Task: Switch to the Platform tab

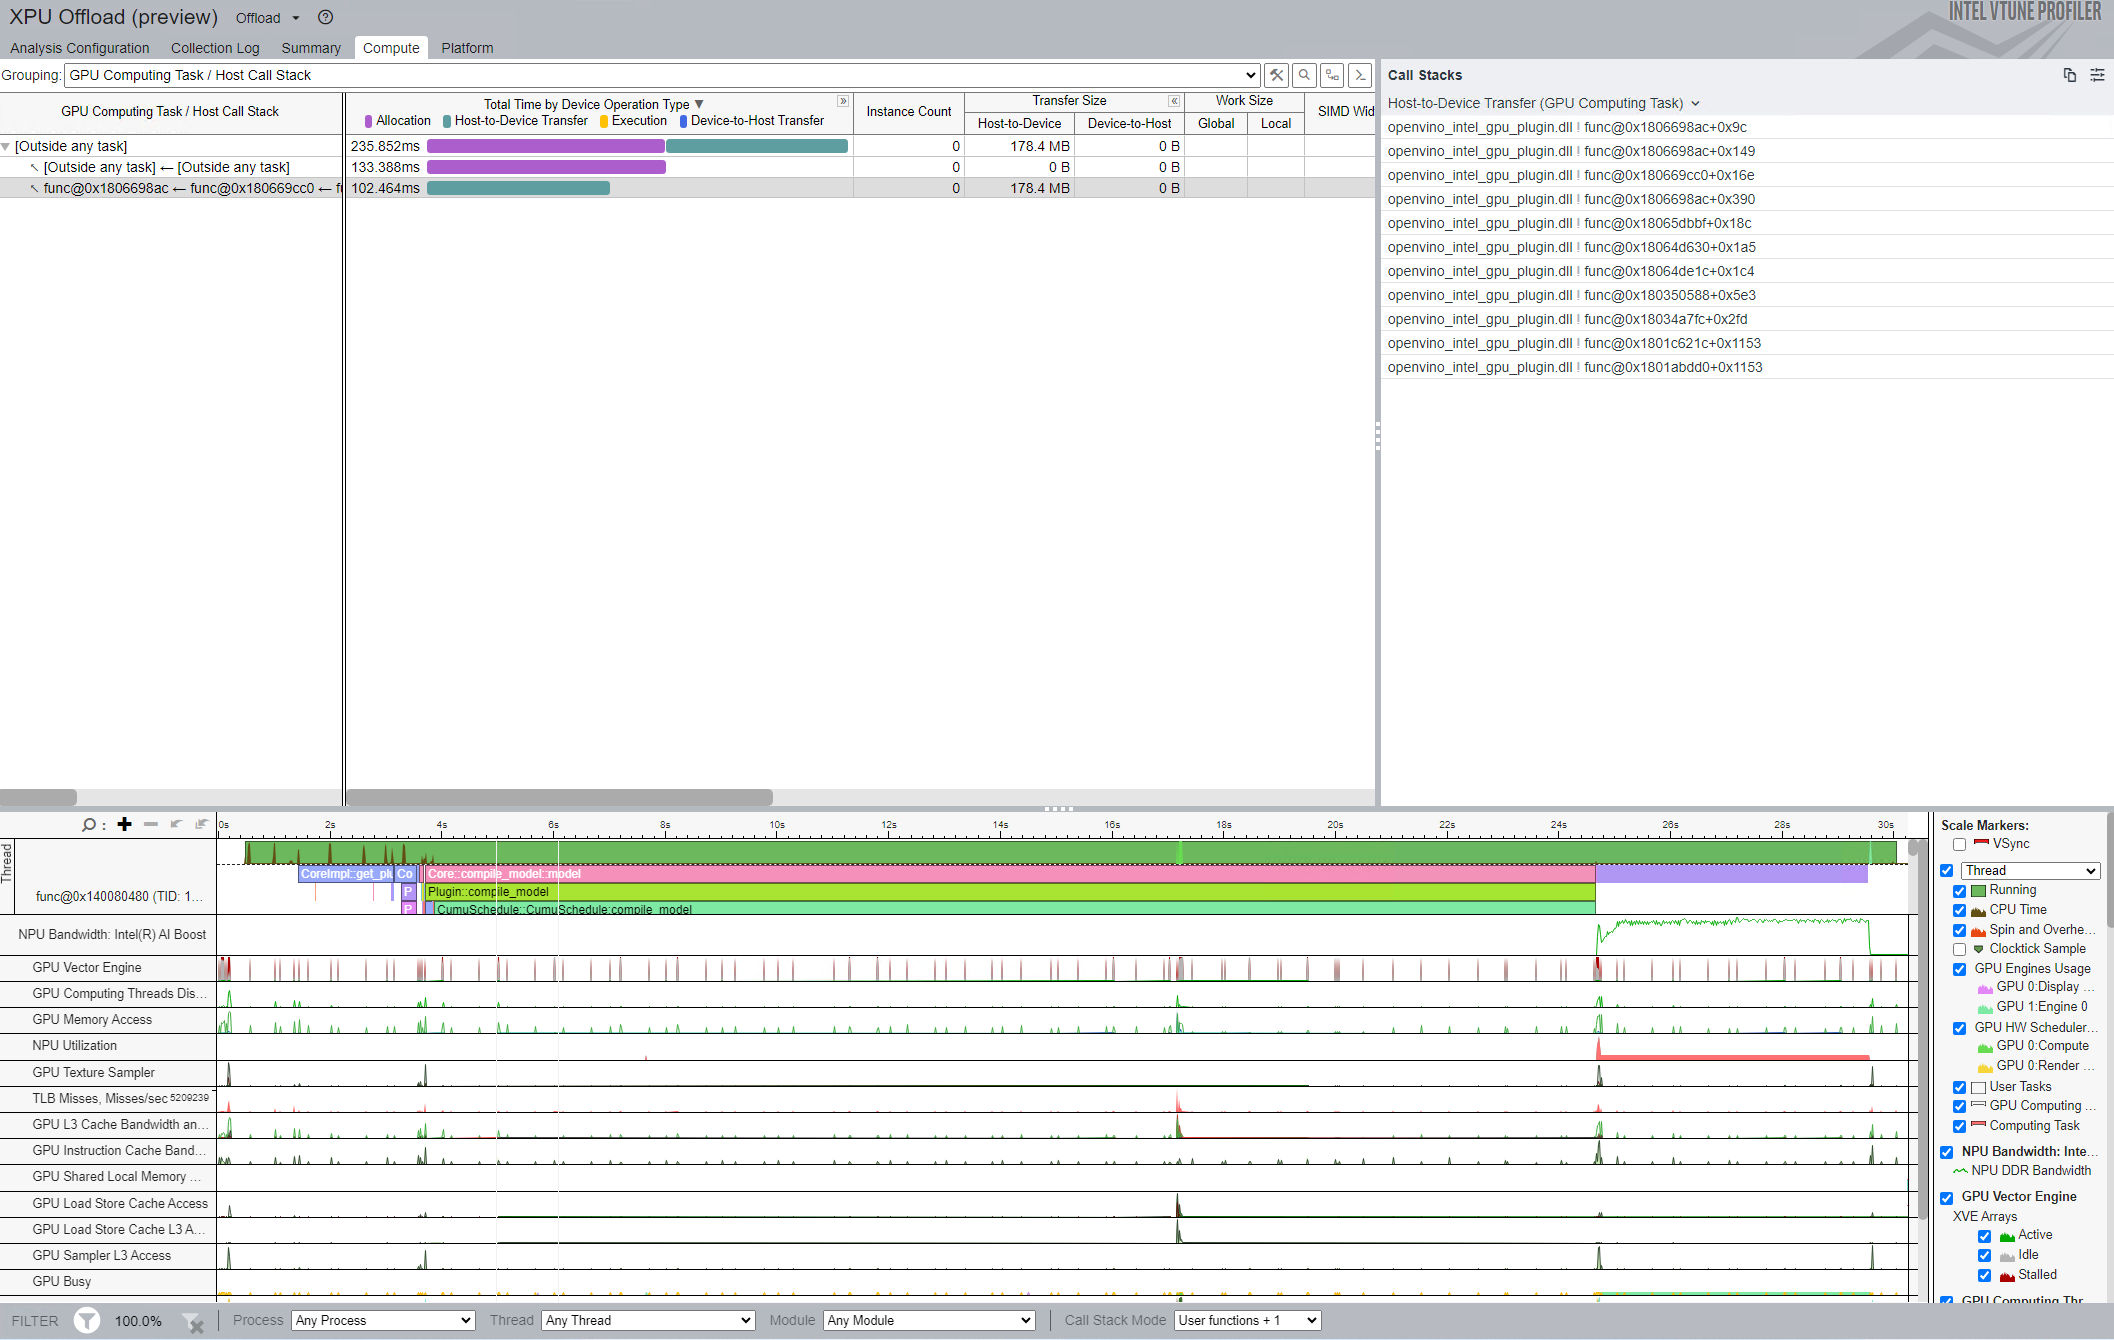Action: click(467, 48)
